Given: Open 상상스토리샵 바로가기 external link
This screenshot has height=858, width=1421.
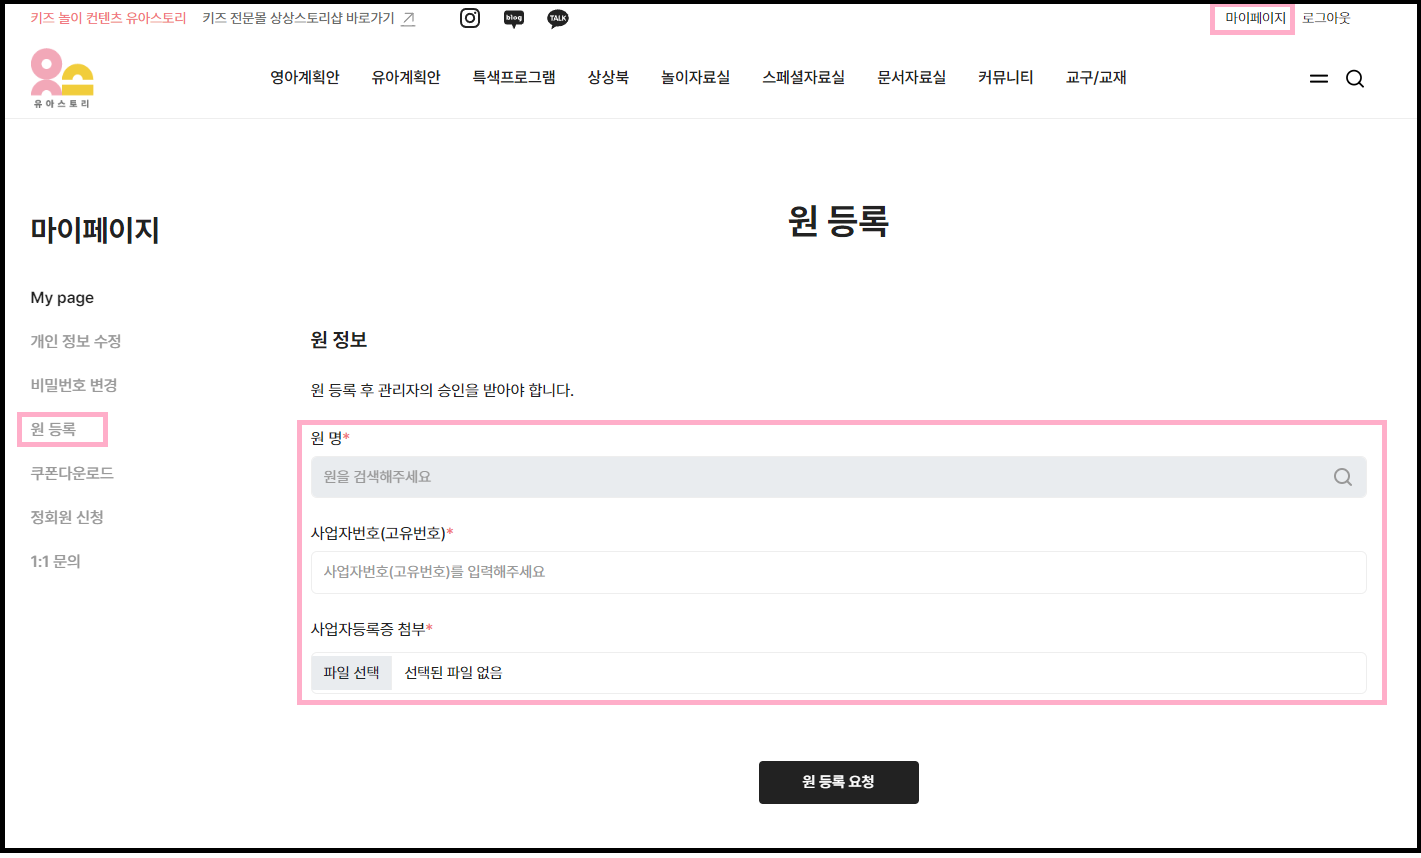Looking at the screenshot, I should 308,18.
